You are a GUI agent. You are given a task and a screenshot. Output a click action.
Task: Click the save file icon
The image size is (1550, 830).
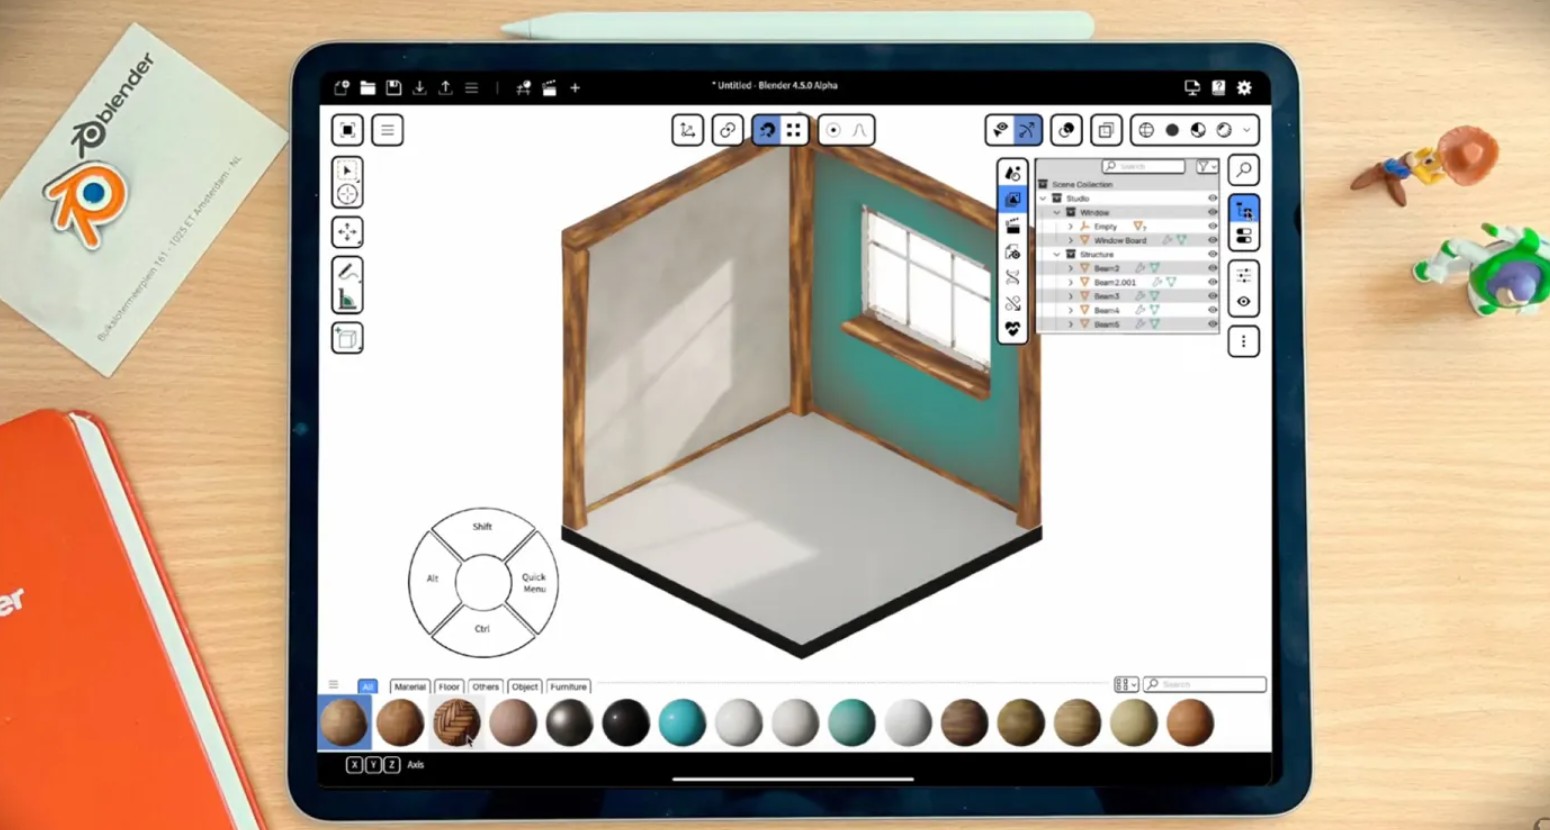[394, 88]
